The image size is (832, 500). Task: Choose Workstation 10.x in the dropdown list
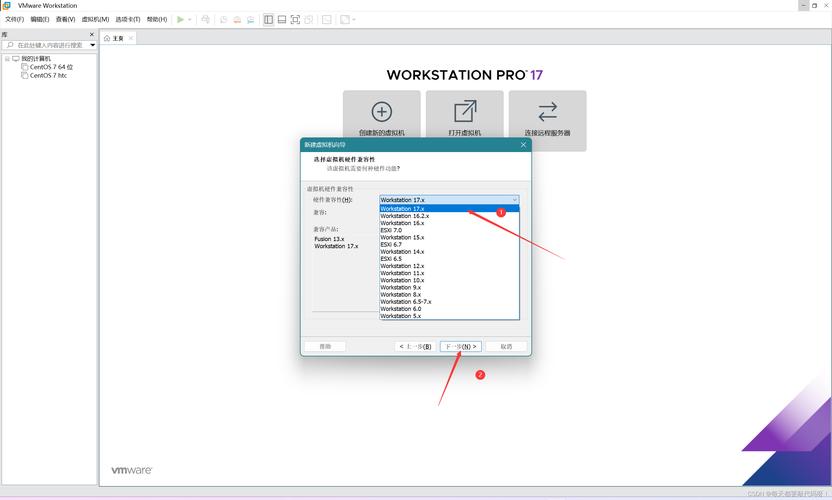449,280
